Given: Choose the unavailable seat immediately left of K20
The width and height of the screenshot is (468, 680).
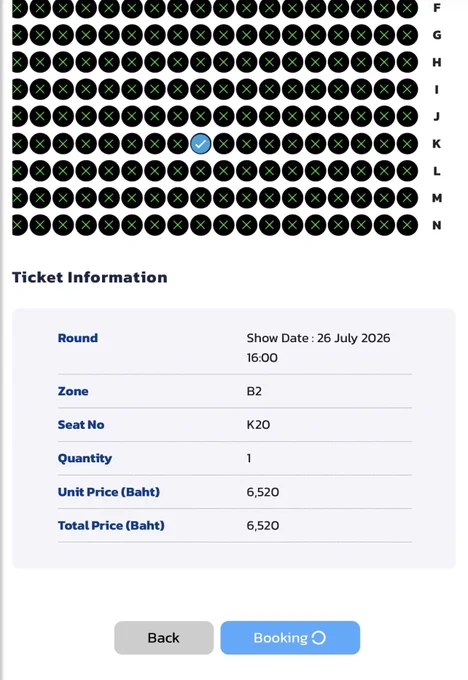Looking at the screenshot, I should (x=177, y=144).
